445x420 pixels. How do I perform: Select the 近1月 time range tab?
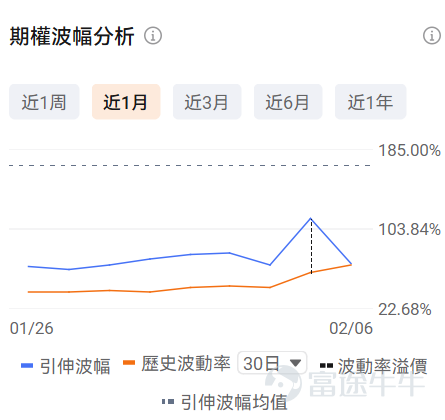pyautogui.click(x=126, y=102)
